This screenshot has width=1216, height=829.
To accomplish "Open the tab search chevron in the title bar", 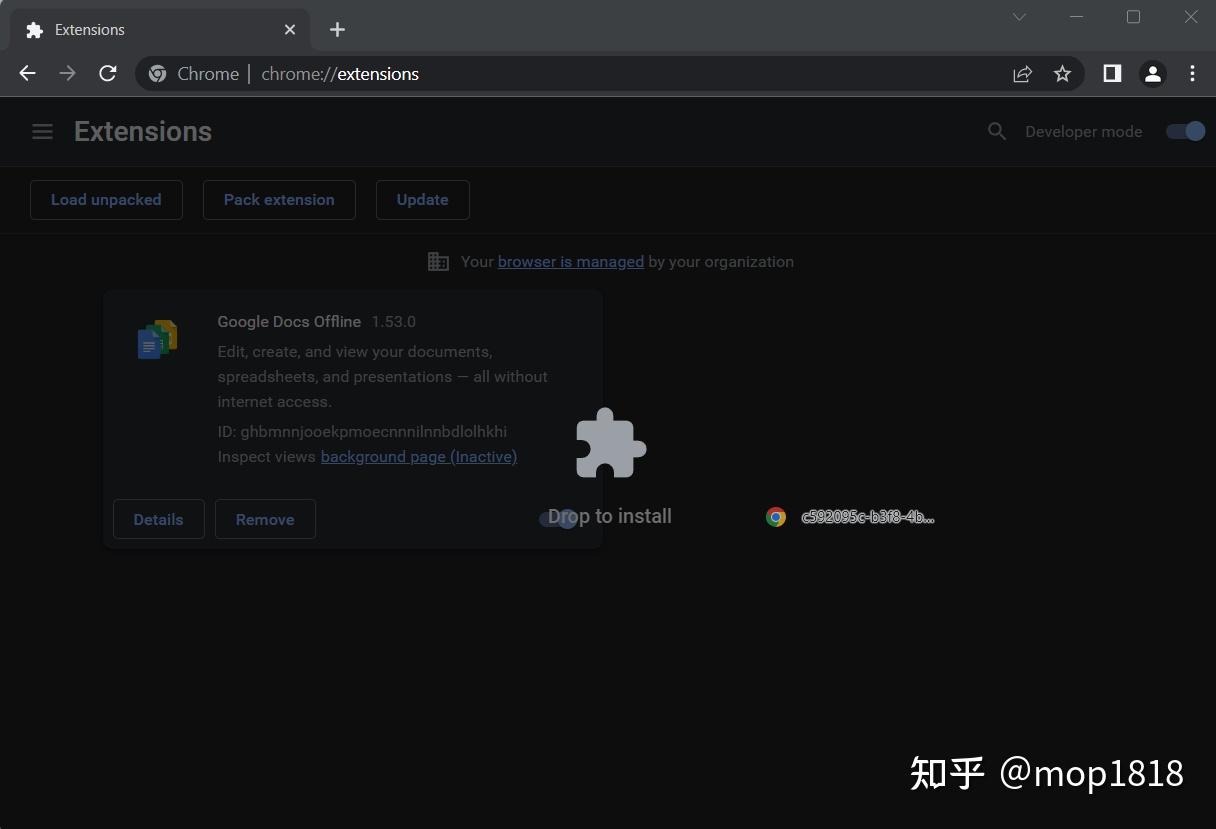I will pyautogui.click(x=1018, y=17).
